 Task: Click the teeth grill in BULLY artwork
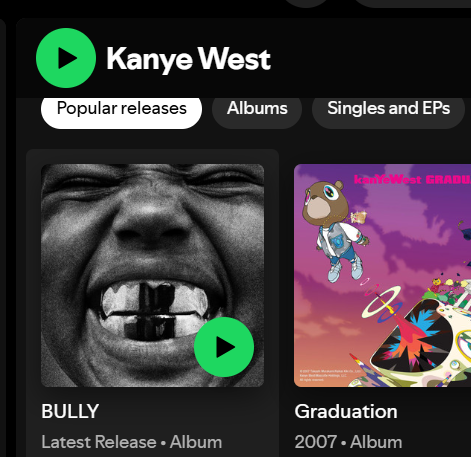point(154,310)
